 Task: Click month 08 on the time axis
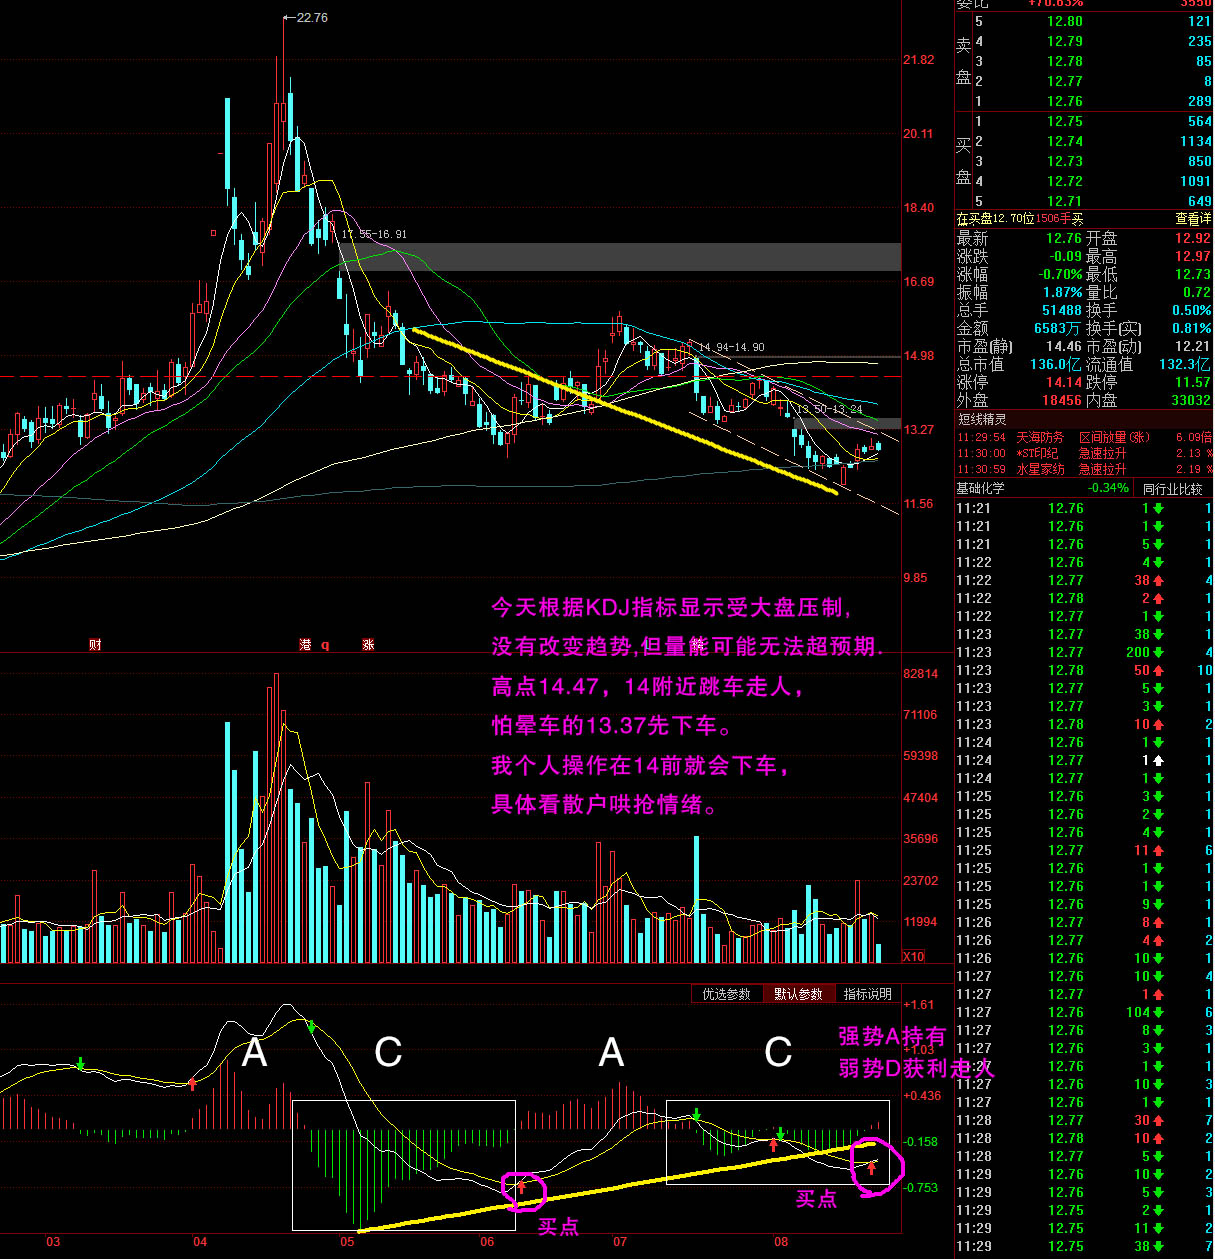pyautogui.click(x=781, y=1242)
